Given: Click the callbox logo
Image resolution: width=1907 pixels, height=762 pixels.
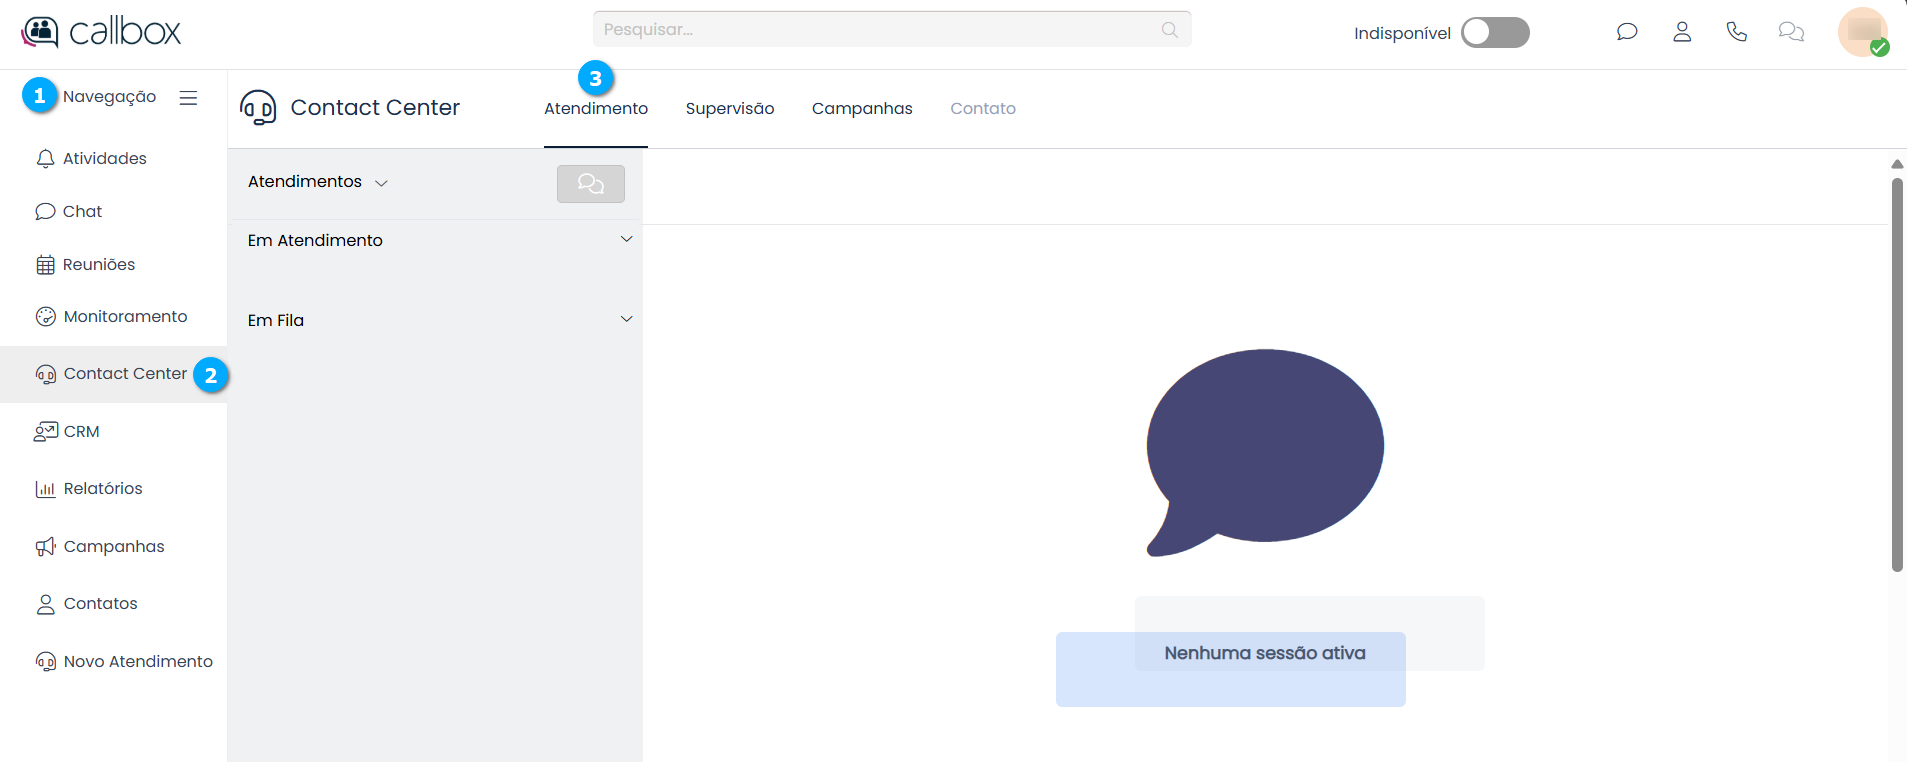Looking at the screenshot, I should click(x=101, y=32).
